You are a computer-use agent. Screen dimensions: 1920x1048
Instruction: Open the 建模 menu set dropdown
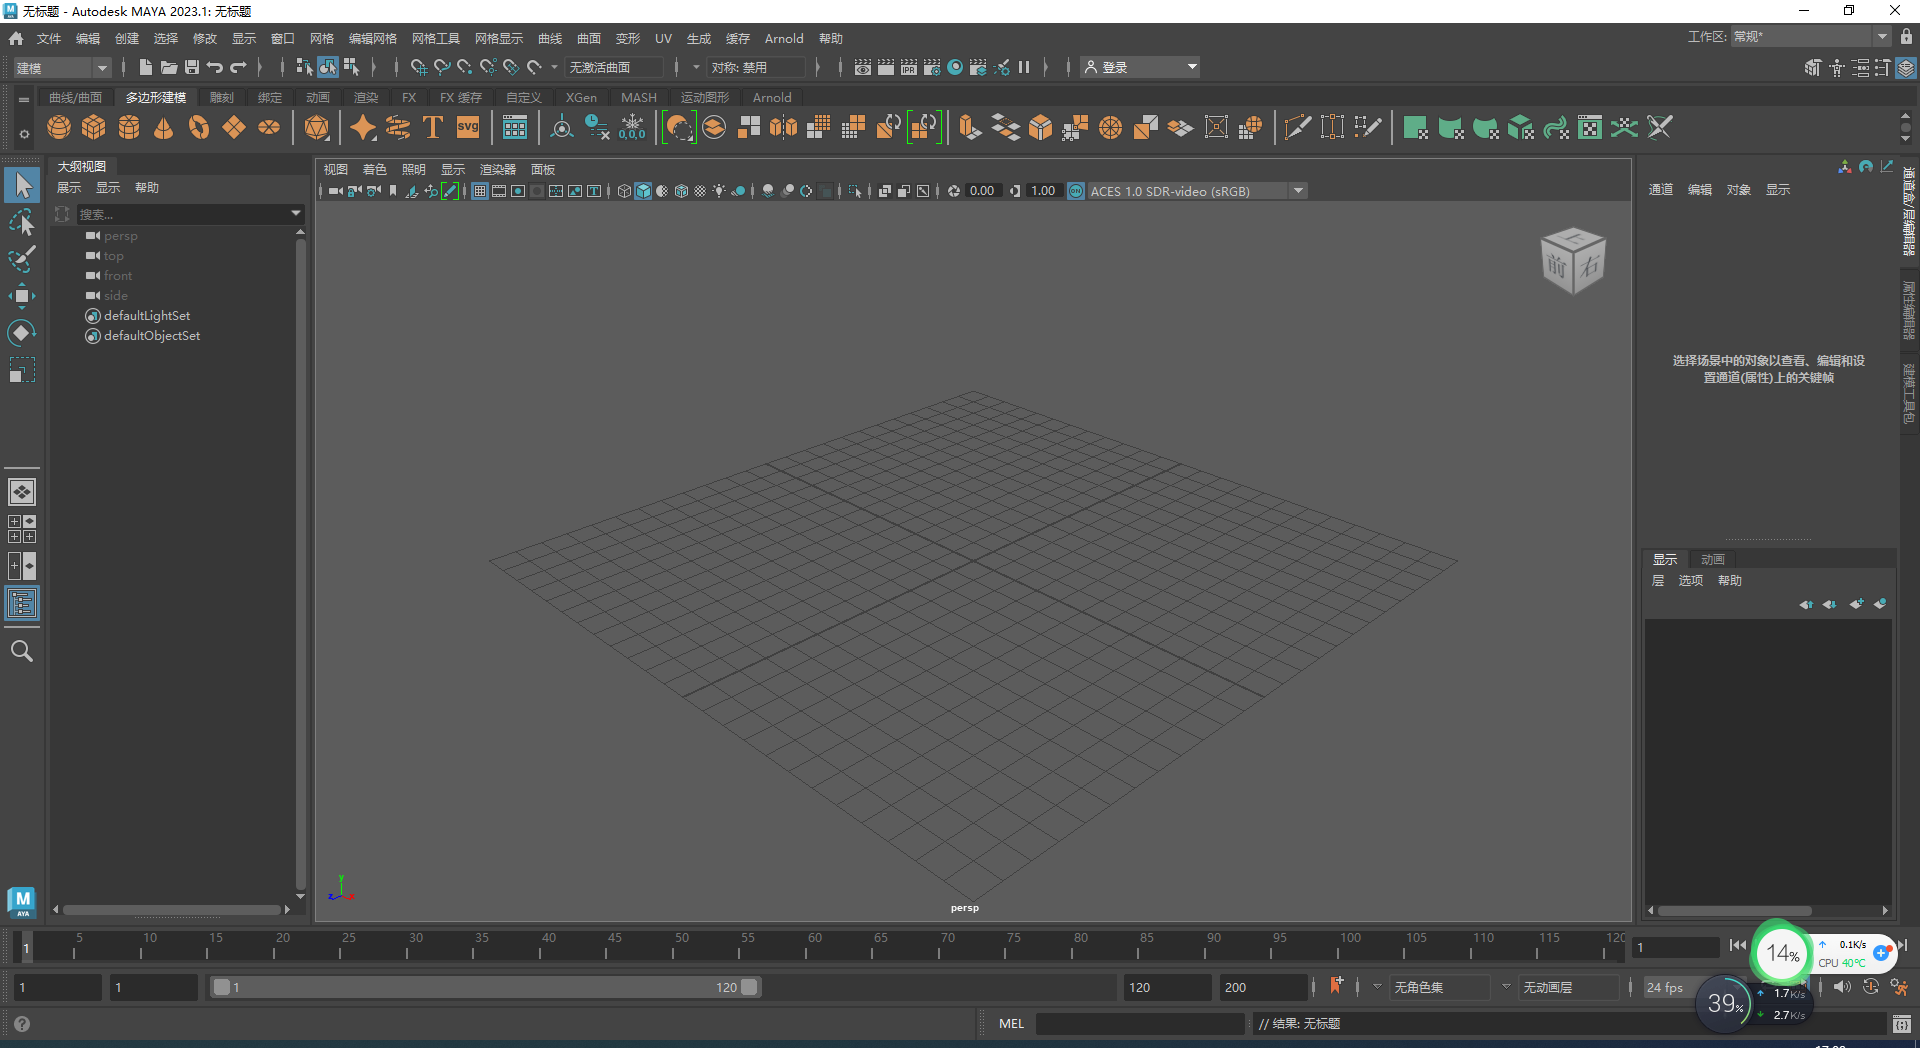100,67
